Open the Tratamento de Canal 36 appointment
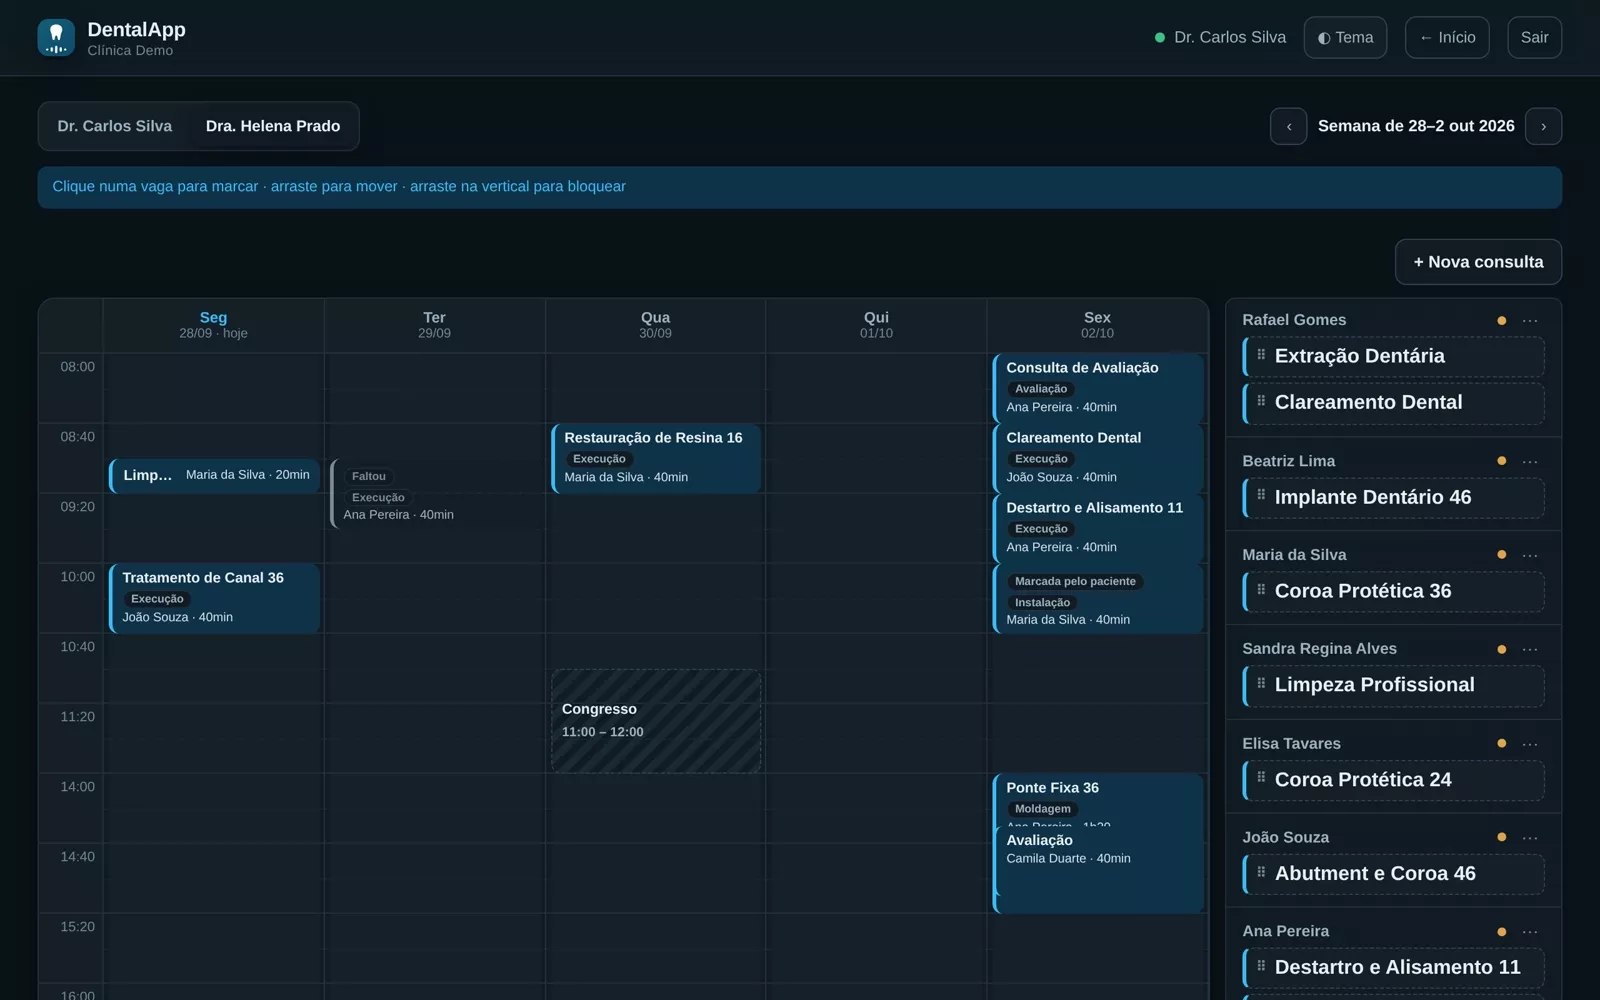Screen dimensions: 1600x1000 tap(214, 598)
